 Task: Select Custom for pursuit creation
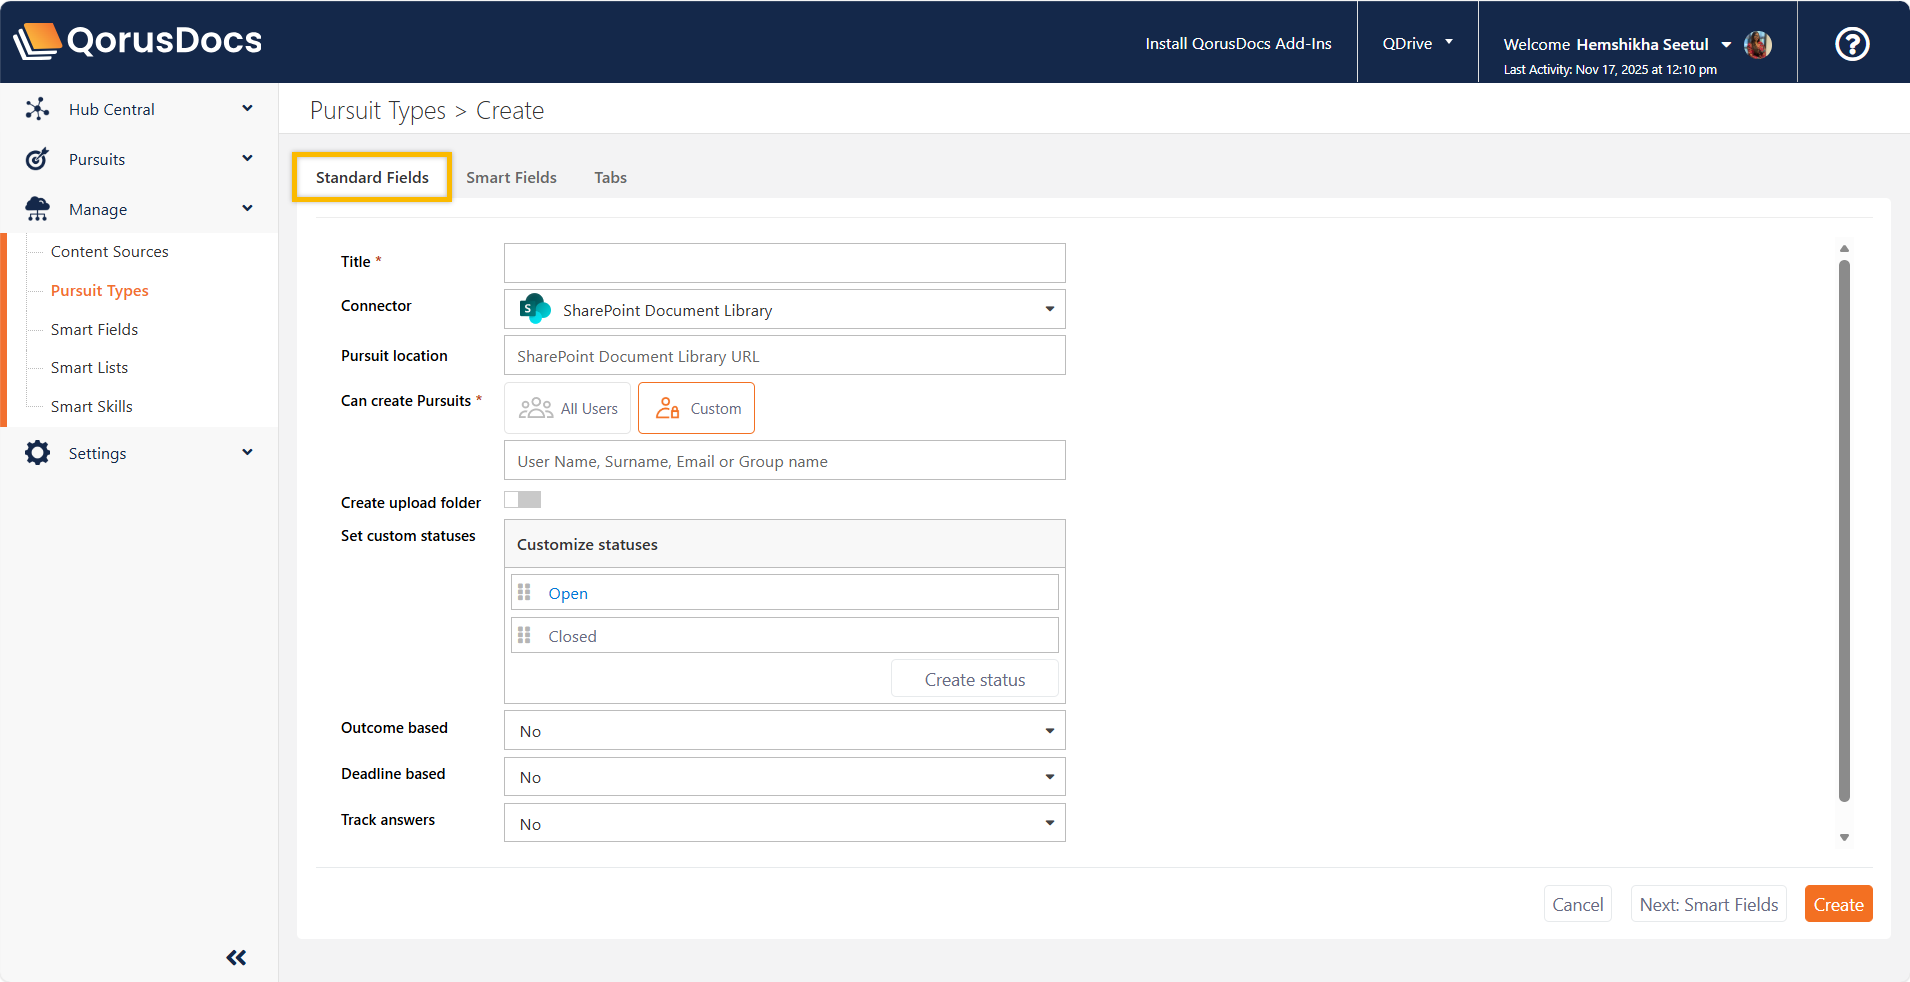pyautogui.click(x=696, y=408)
